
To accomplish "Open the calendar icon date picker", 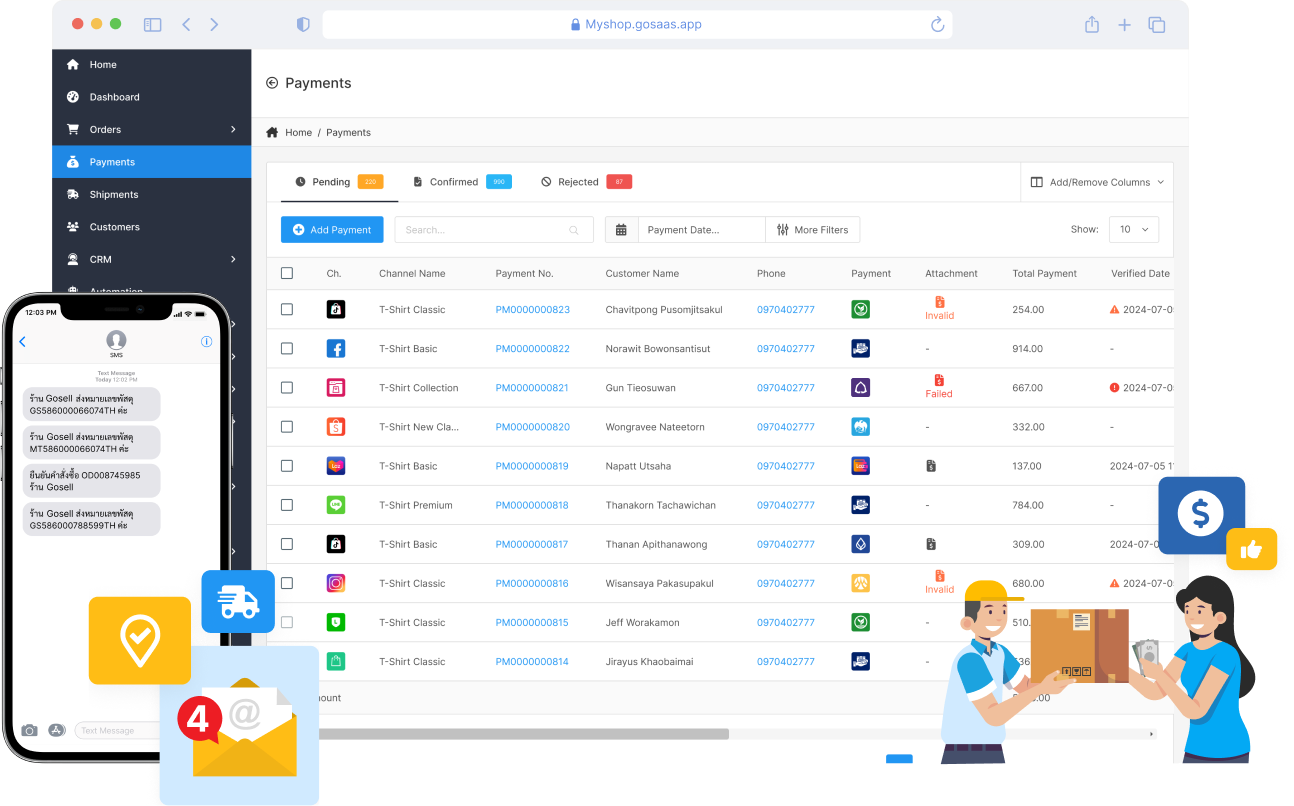I will click(621, 230).
